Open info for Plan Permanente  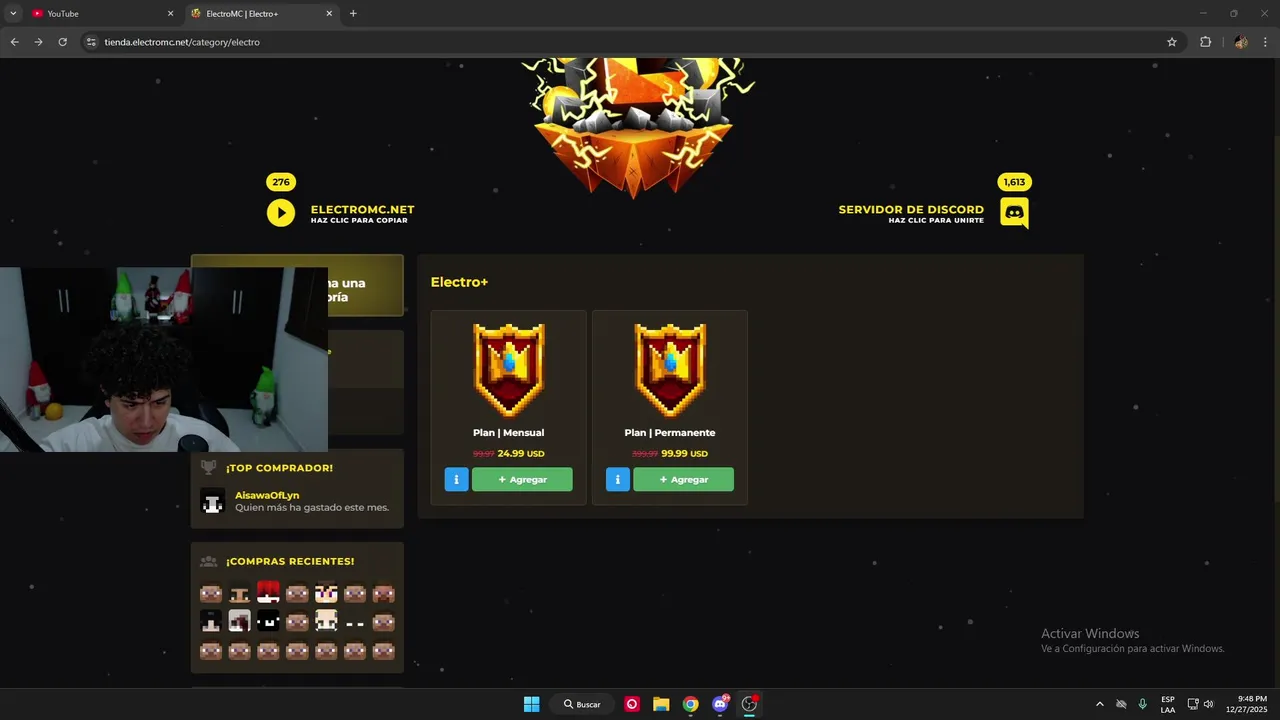point(617,480)
